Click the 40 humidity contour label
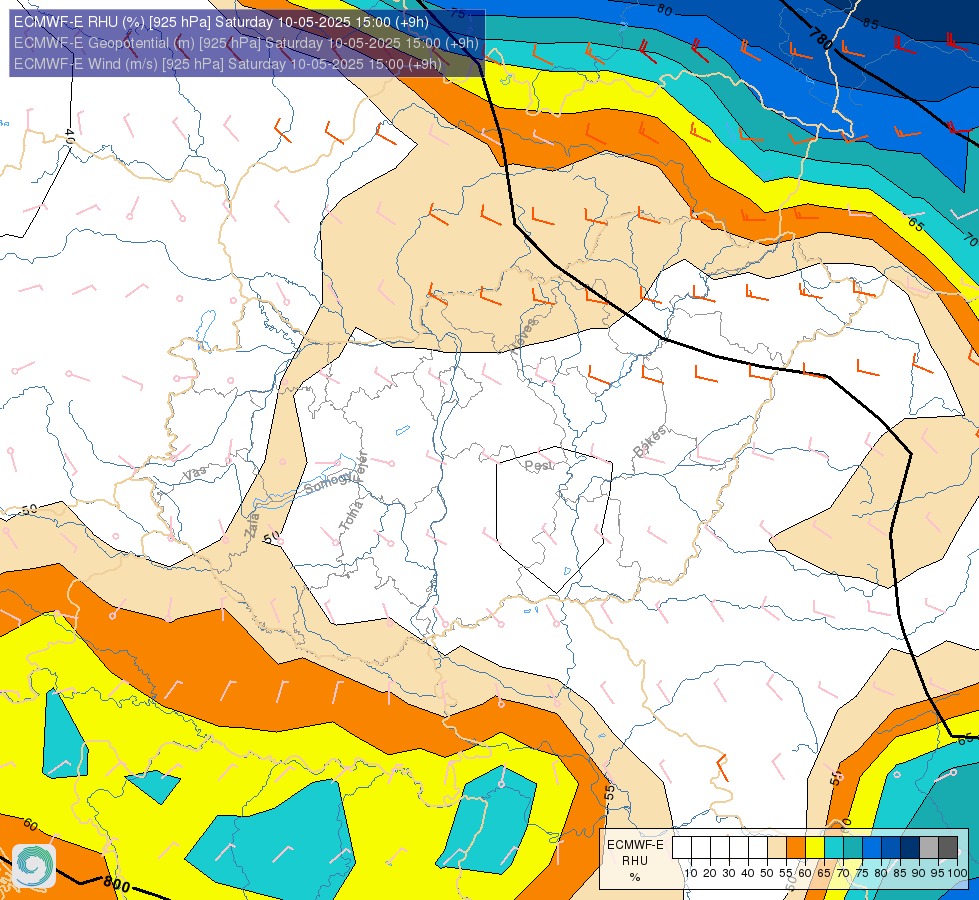Screen dimensions: 979x900 70,137
